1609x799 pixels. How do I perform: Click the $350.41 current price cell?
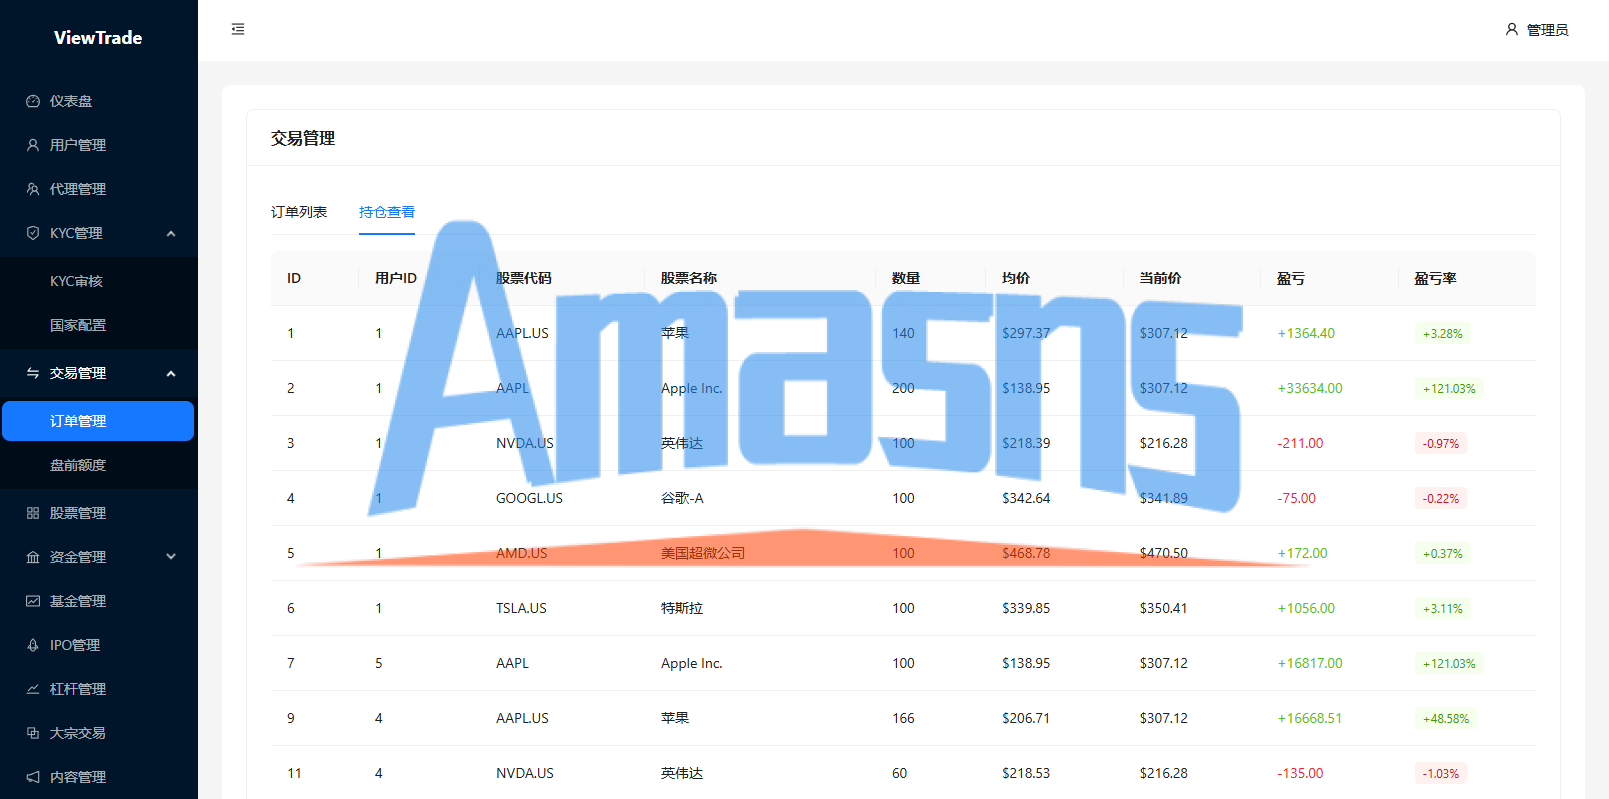point(1164,608)
